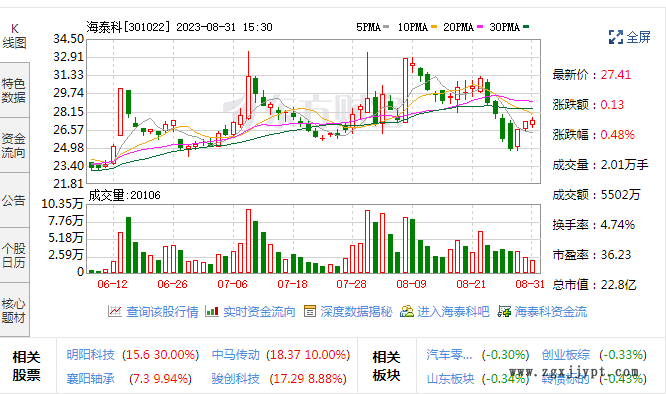Open the 资金流向 side tab
Screen dimensions: 666x394
(14, 145)
